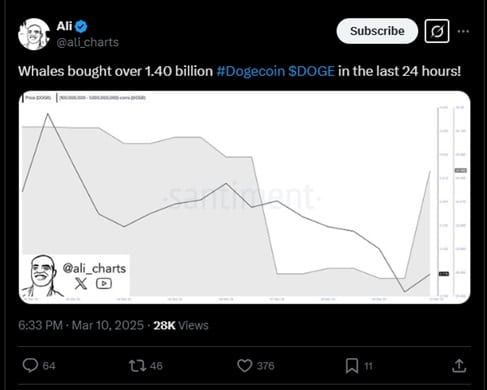This screenshot has height=390, width=487.
Task: Open the Grok slash icon button
Action: coord(437,31)
